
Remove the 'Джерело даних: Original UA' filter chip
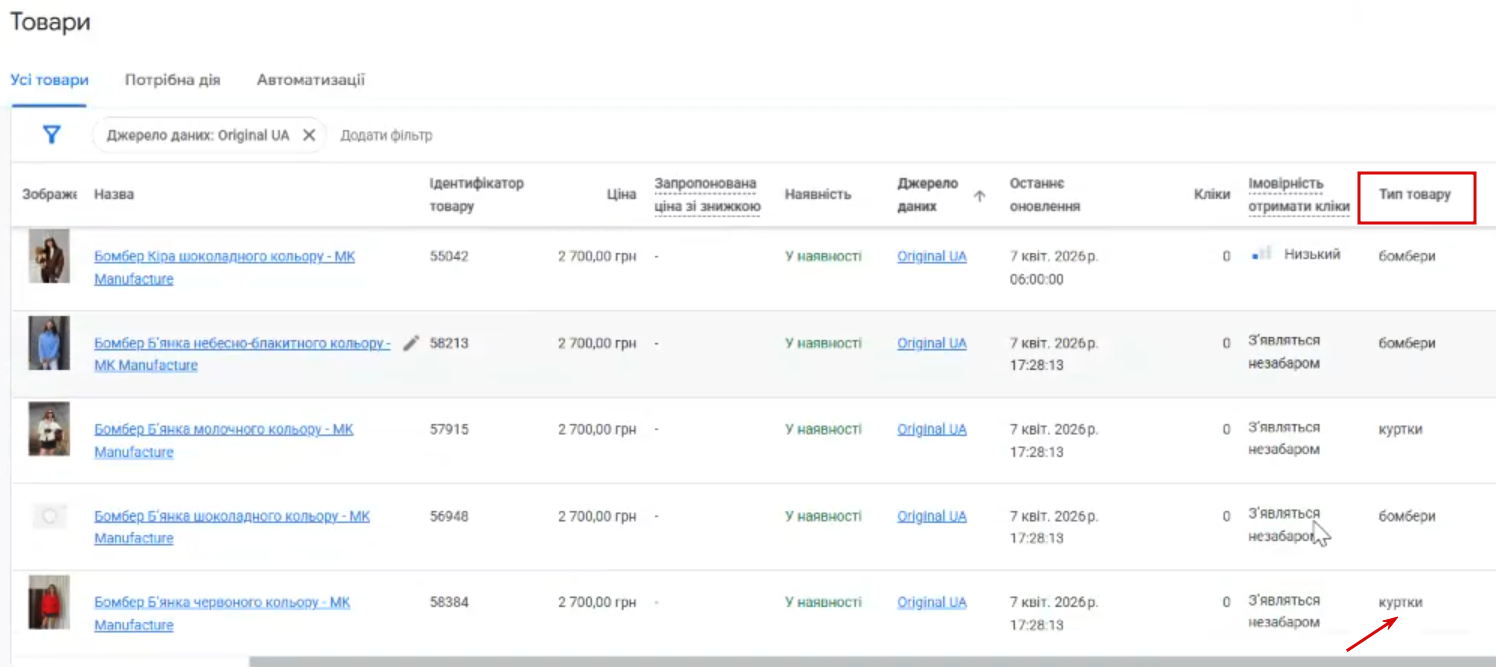click(309, 135)
